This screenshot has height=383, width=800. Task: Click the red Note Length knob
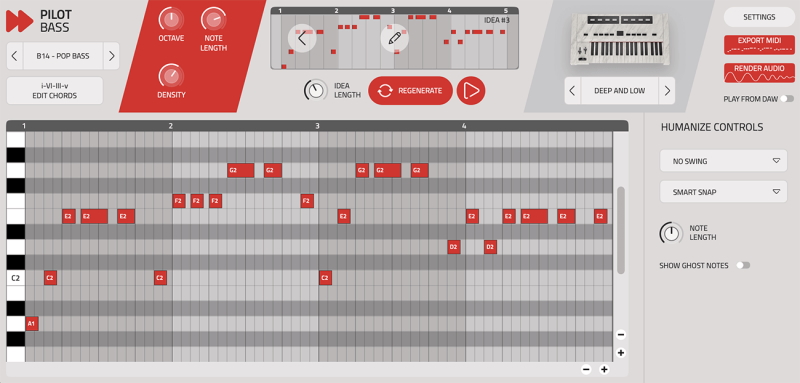click(213, 19)
